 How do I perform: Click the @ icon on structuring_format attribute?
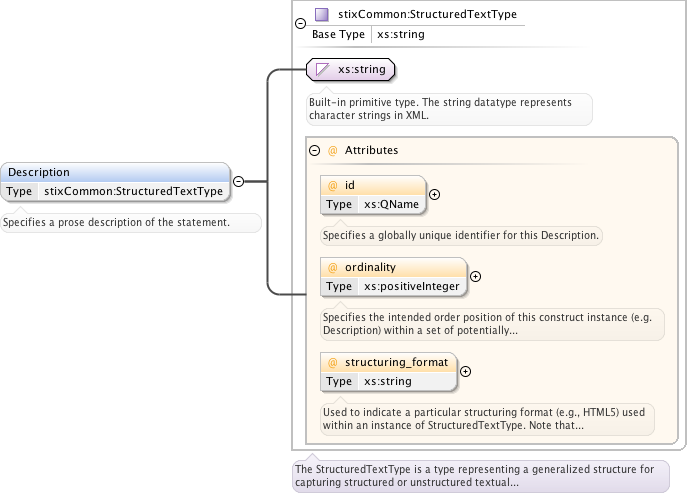[332, 362]
